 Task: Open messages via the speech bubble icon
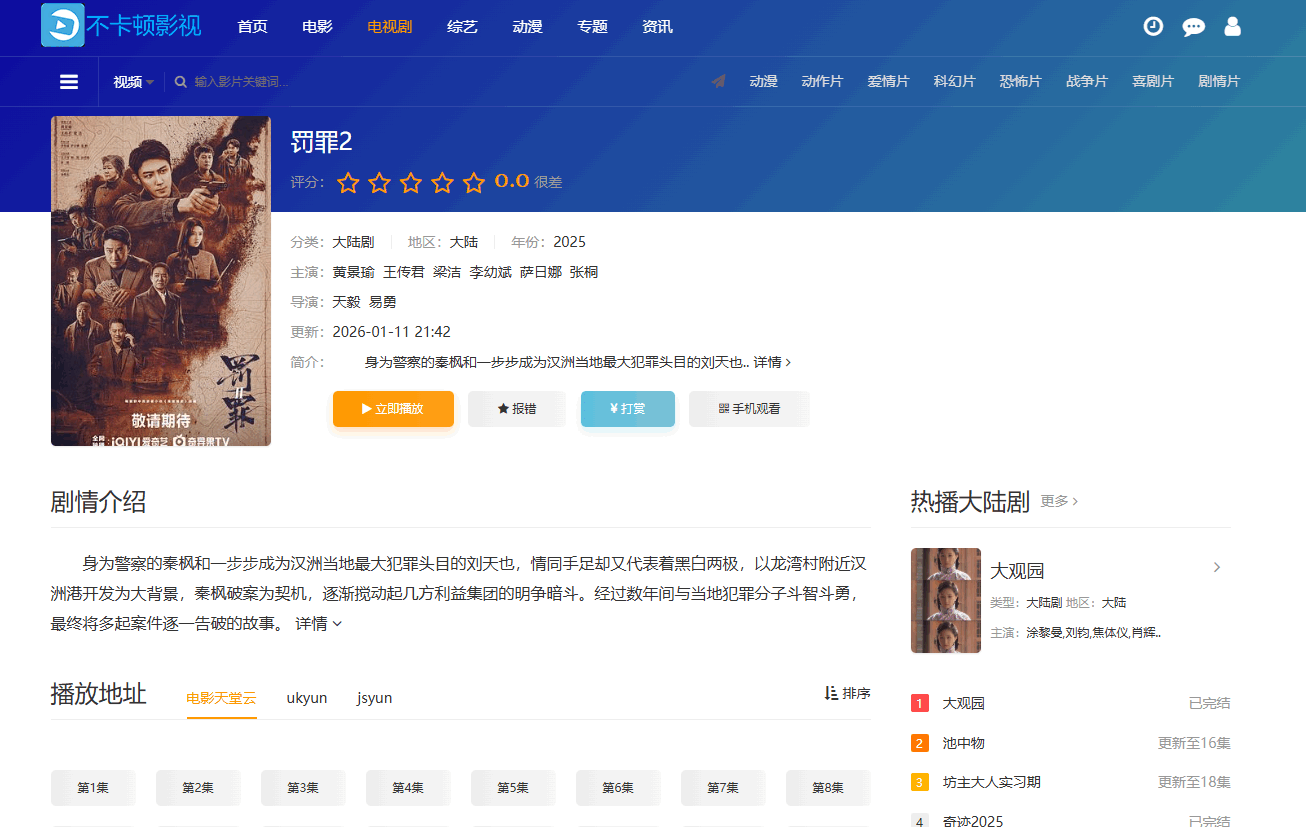coord(1193,27)
